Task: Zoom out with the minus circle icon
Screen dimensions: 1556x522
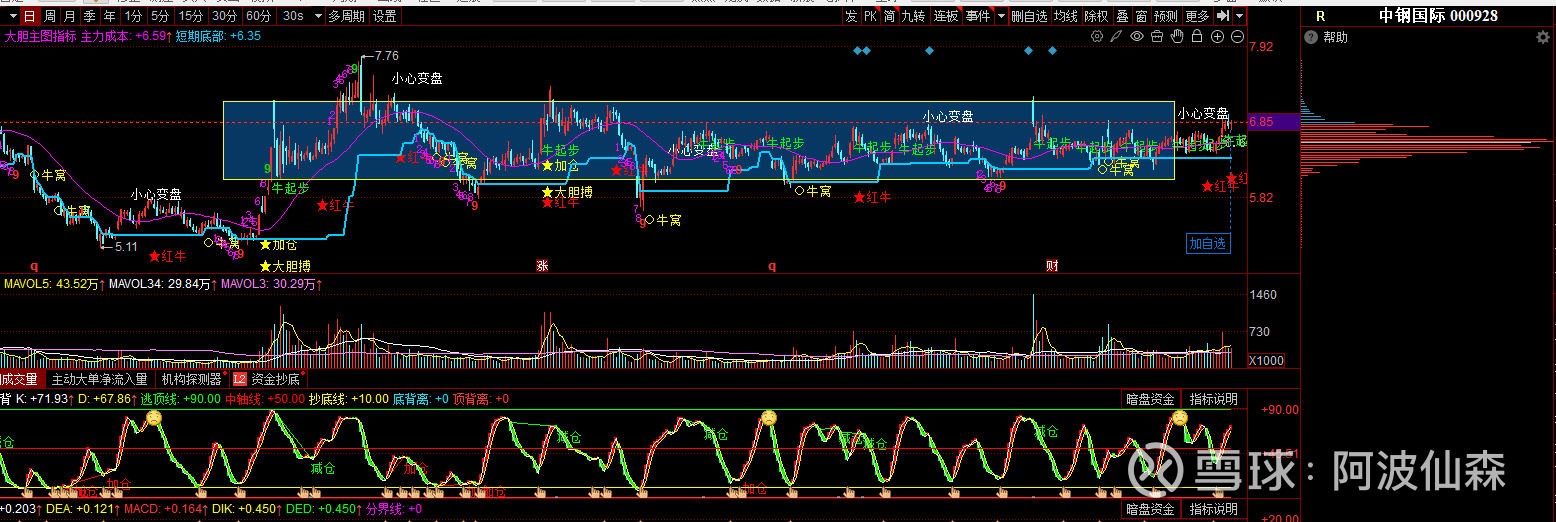Action: coord(1237,37)
